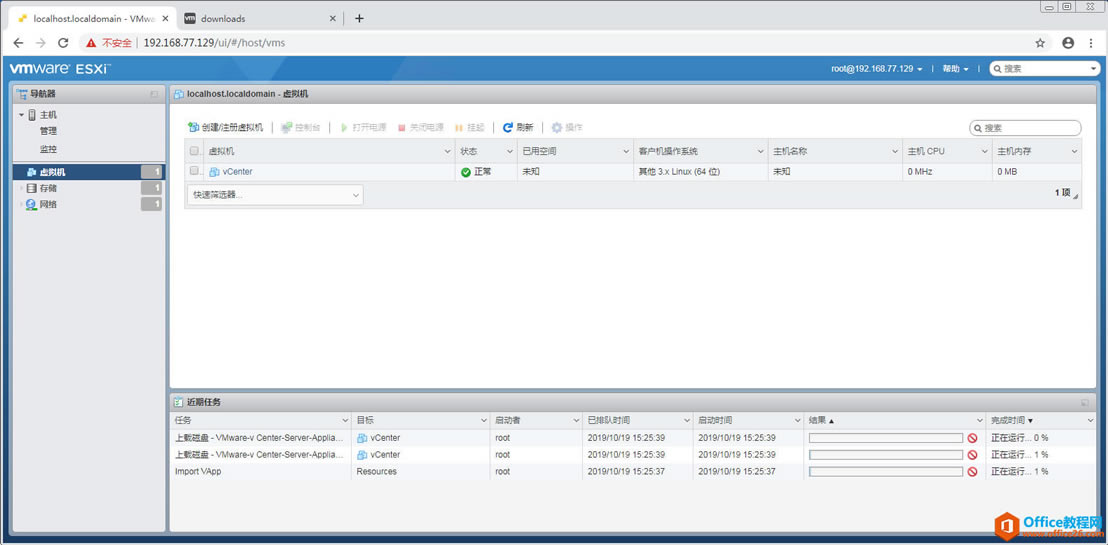The image size is (1108, 545).
Task: Open vCenter target link in first task row
Action: click(385, 438)
